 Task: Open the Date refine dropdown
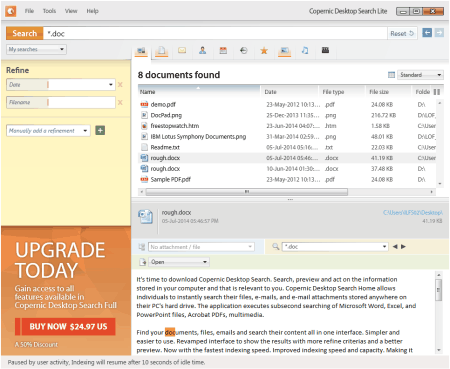tap(111, 85)
